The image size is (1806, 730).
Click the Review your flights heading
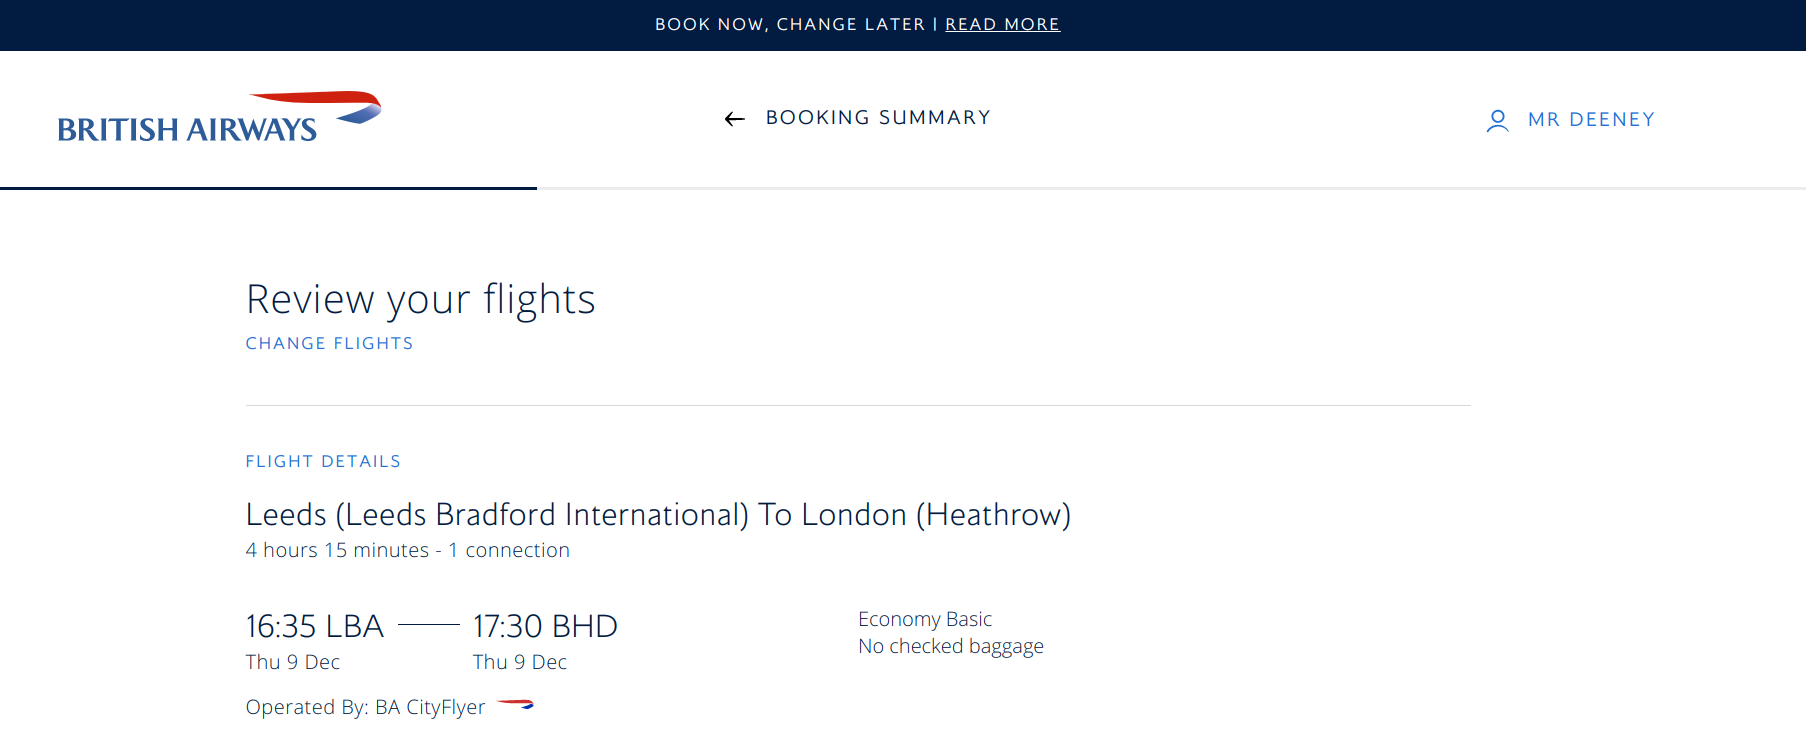click(420, 299)
